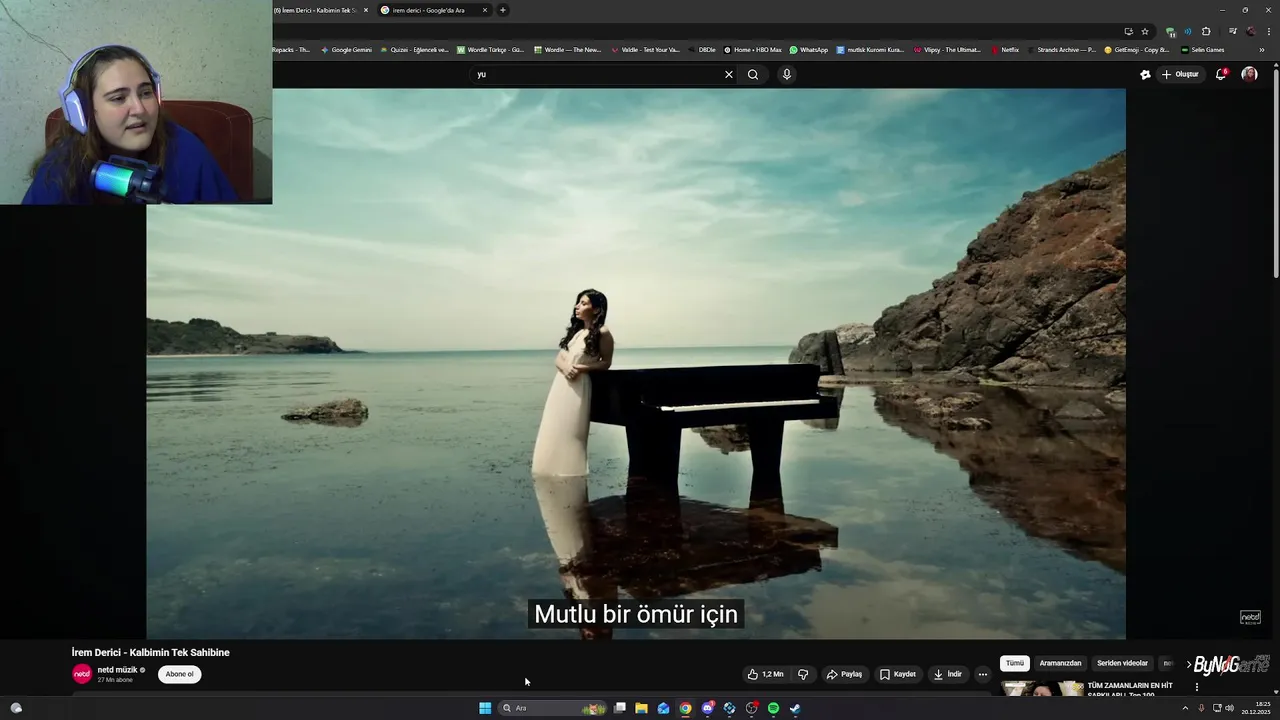The image size is (1280, 720).
Task: Open a new browser tab
Action: (502, 10)
